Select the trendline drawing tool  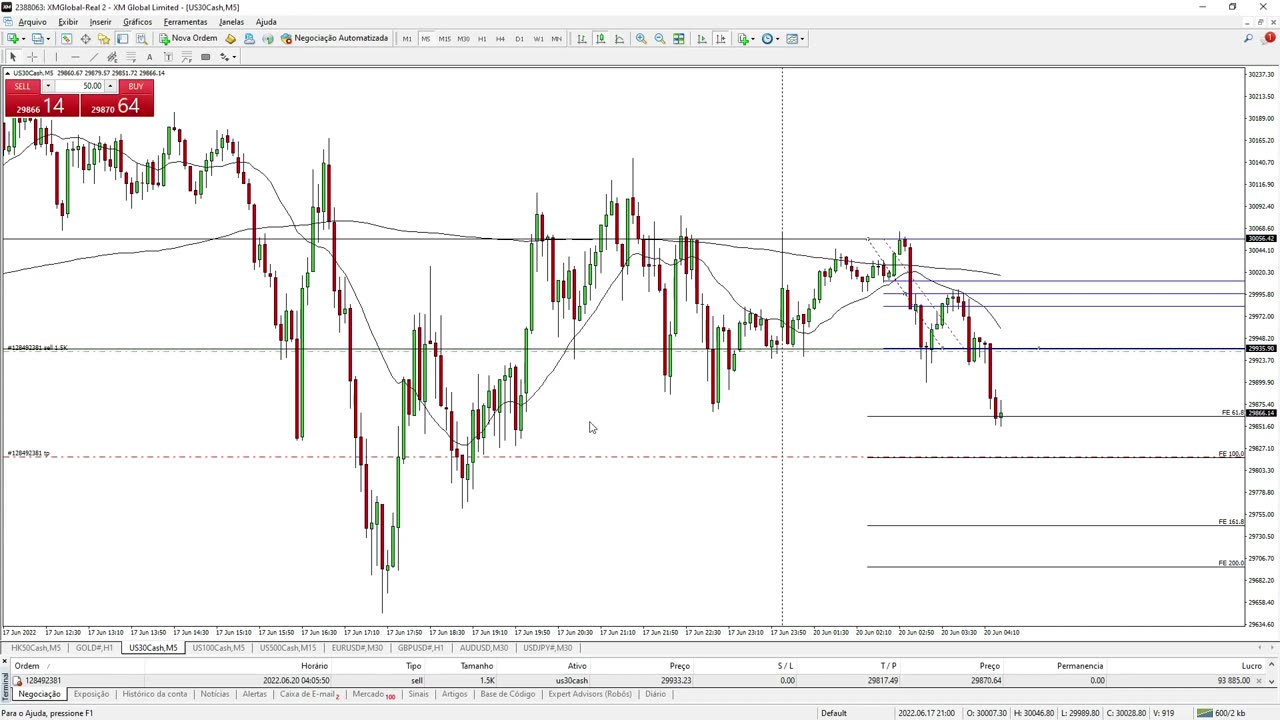click(94, 57)
